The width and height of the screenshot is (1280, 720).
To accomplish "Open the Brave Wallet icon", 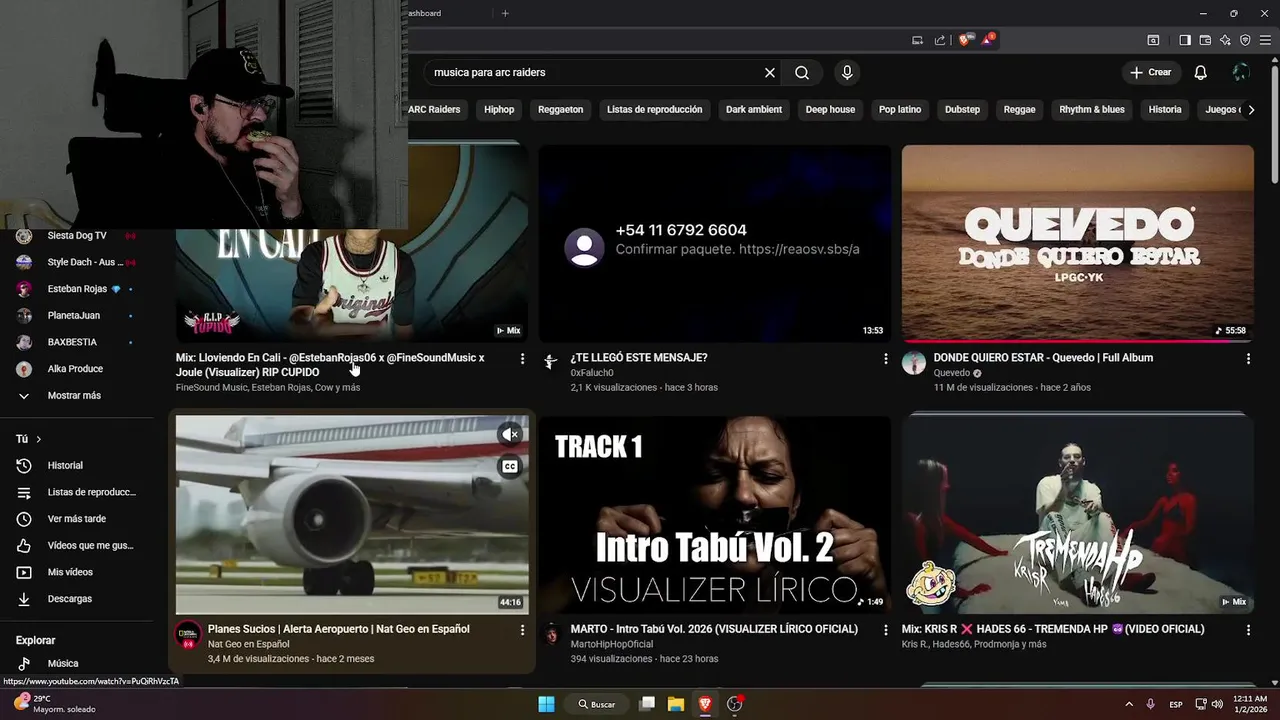I will (1205, 40).
